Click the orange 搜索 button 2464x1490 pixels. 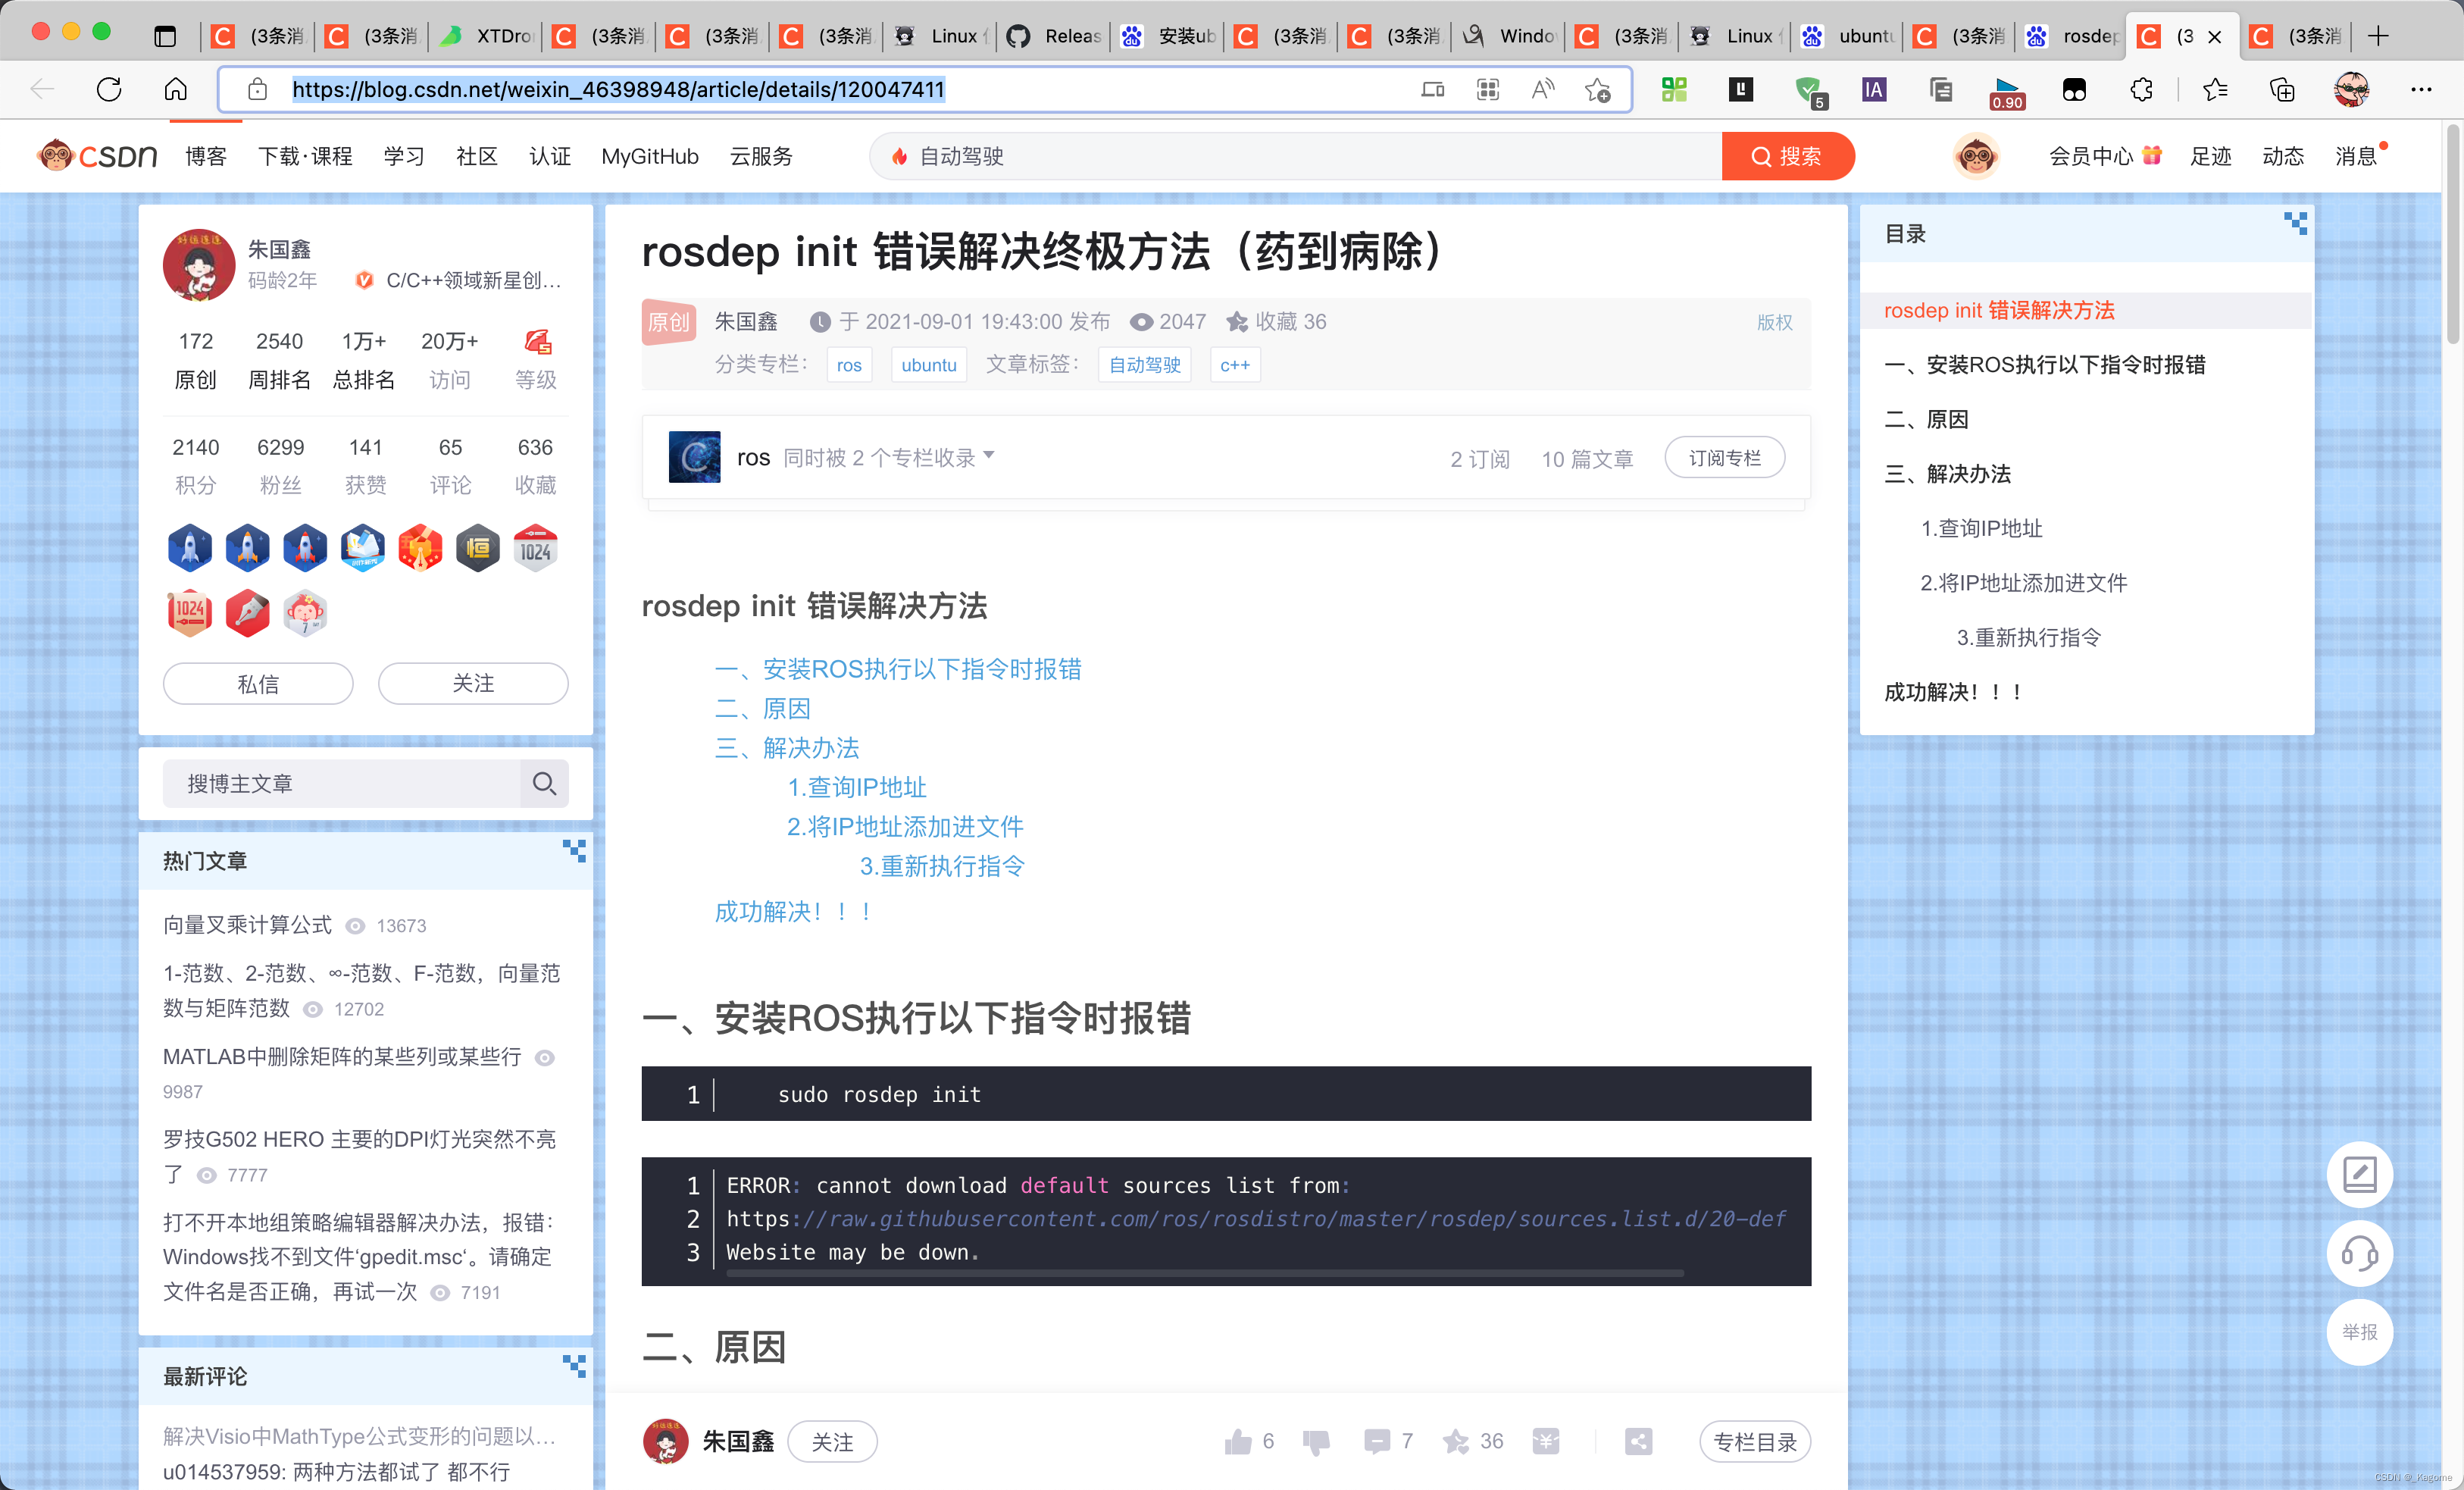pos(1787,156)
